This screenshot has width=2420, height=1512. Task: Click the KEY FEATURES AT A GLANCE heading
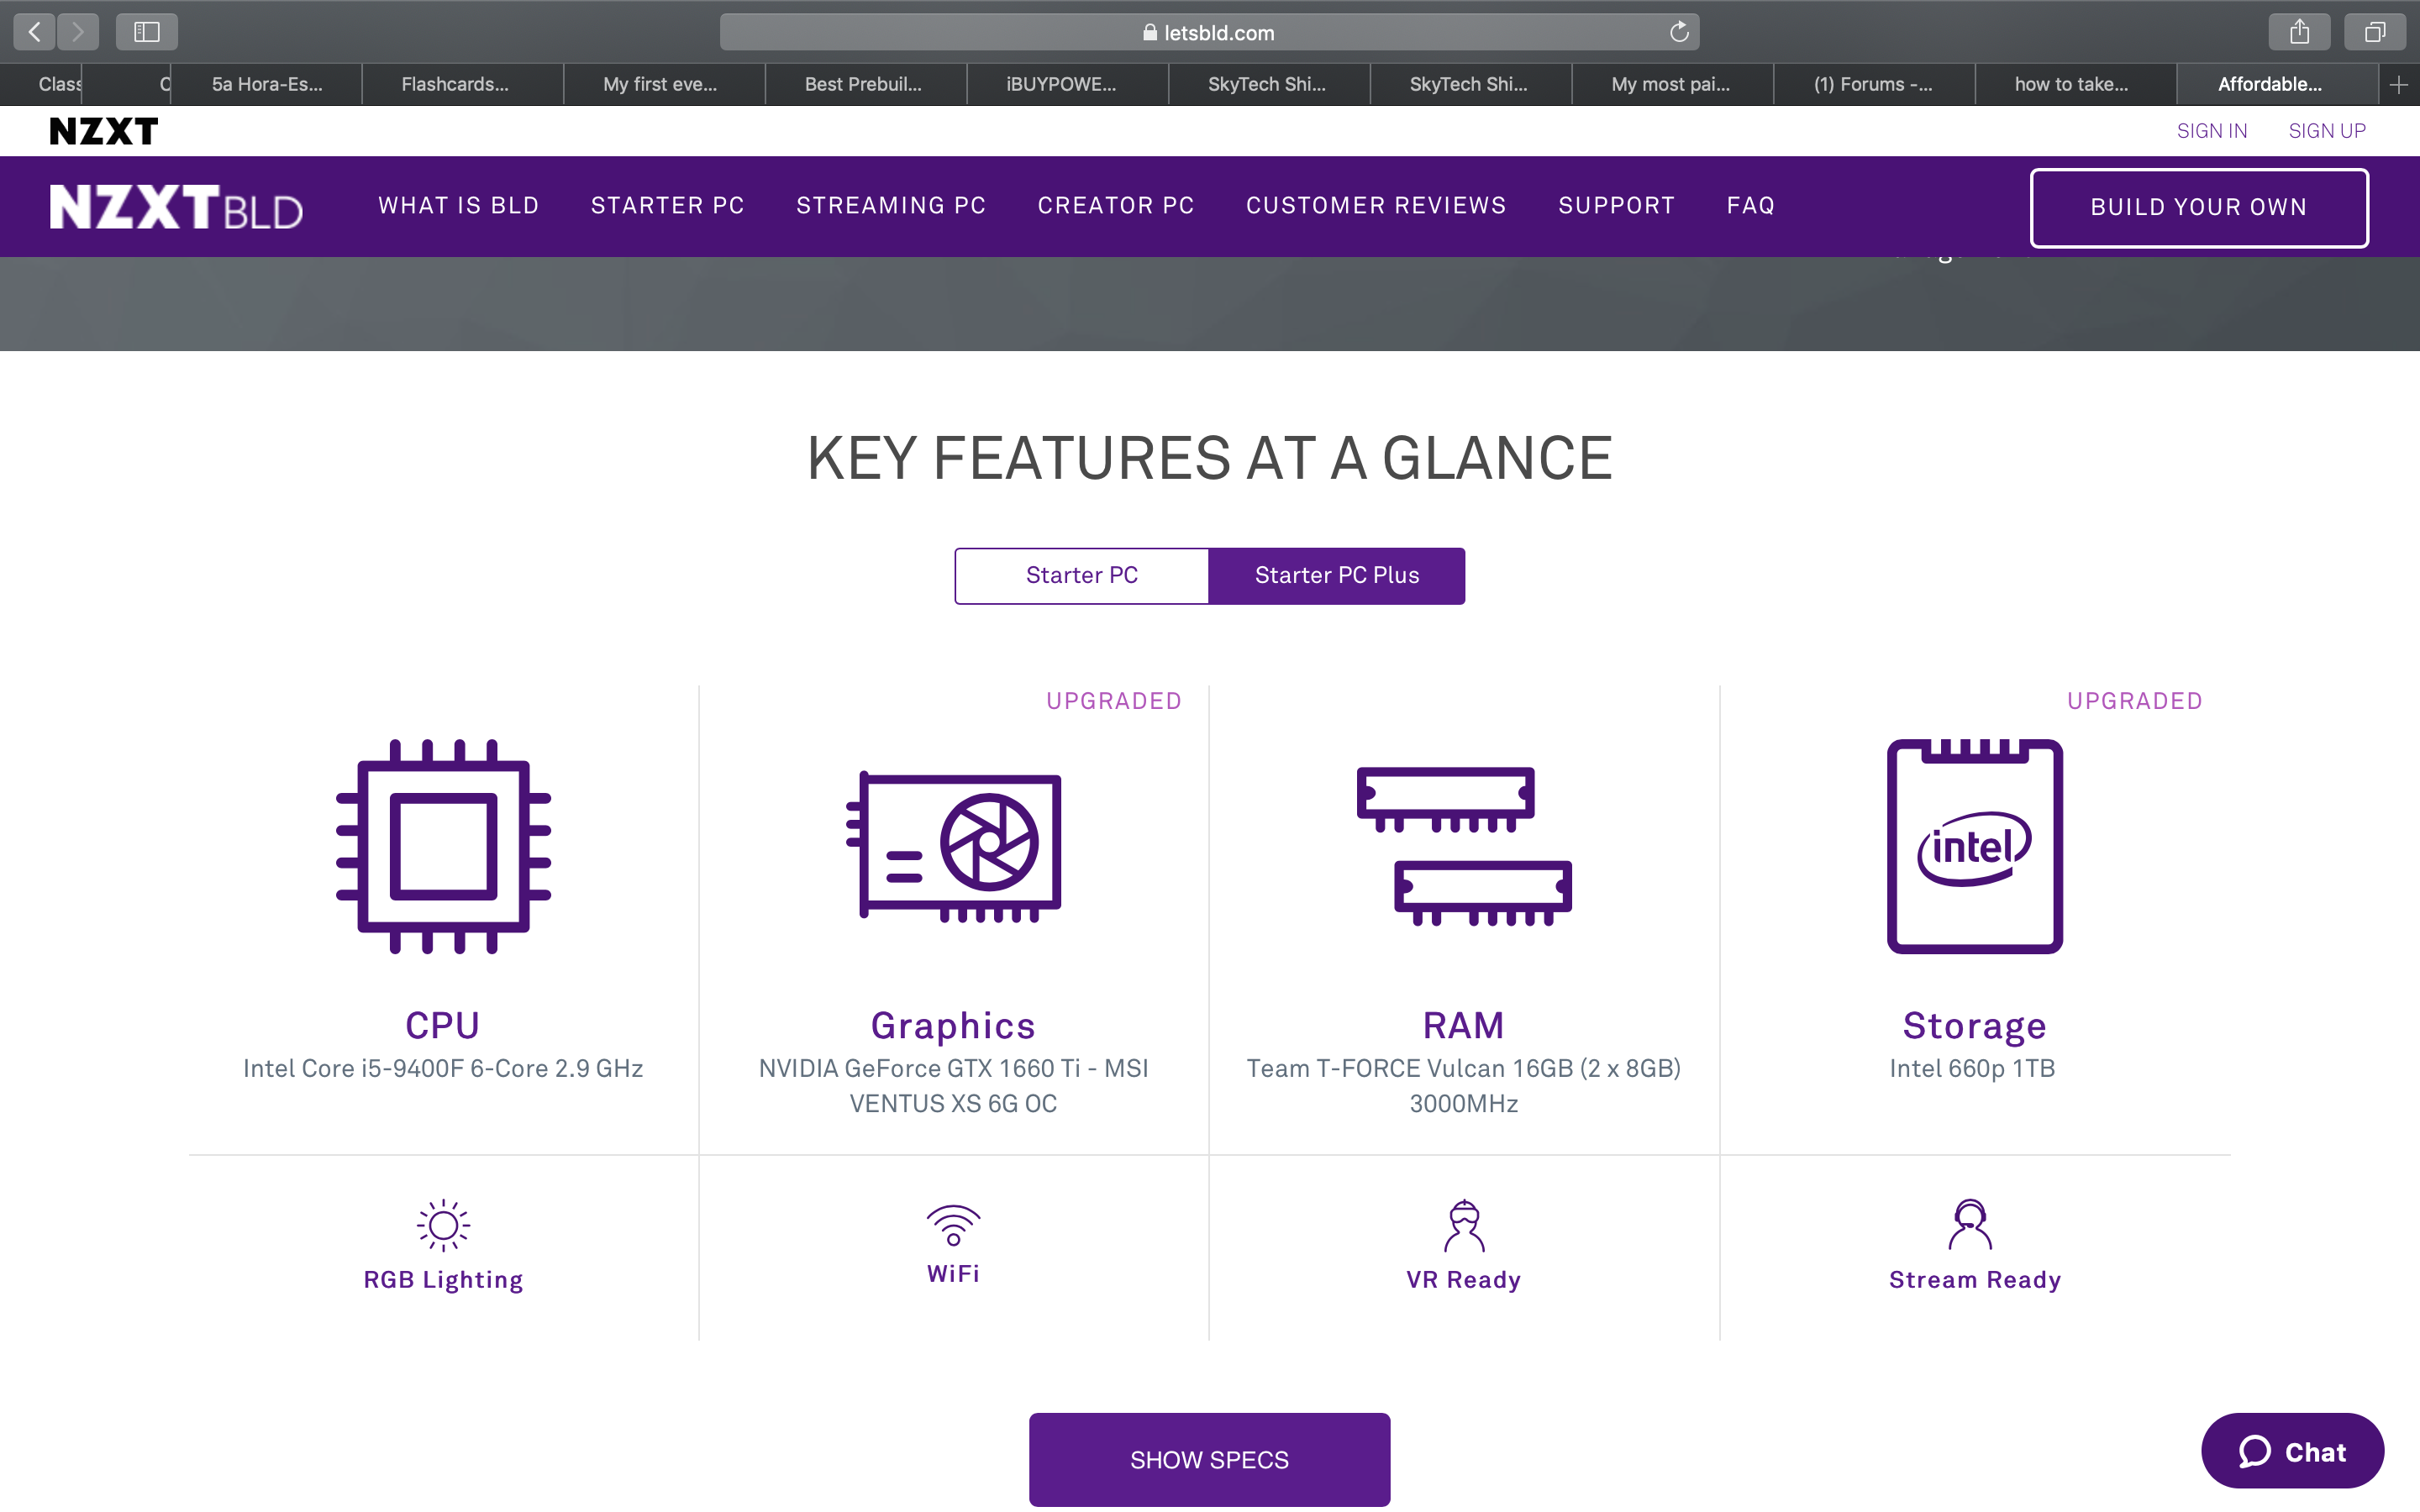tap(1209, 458)
